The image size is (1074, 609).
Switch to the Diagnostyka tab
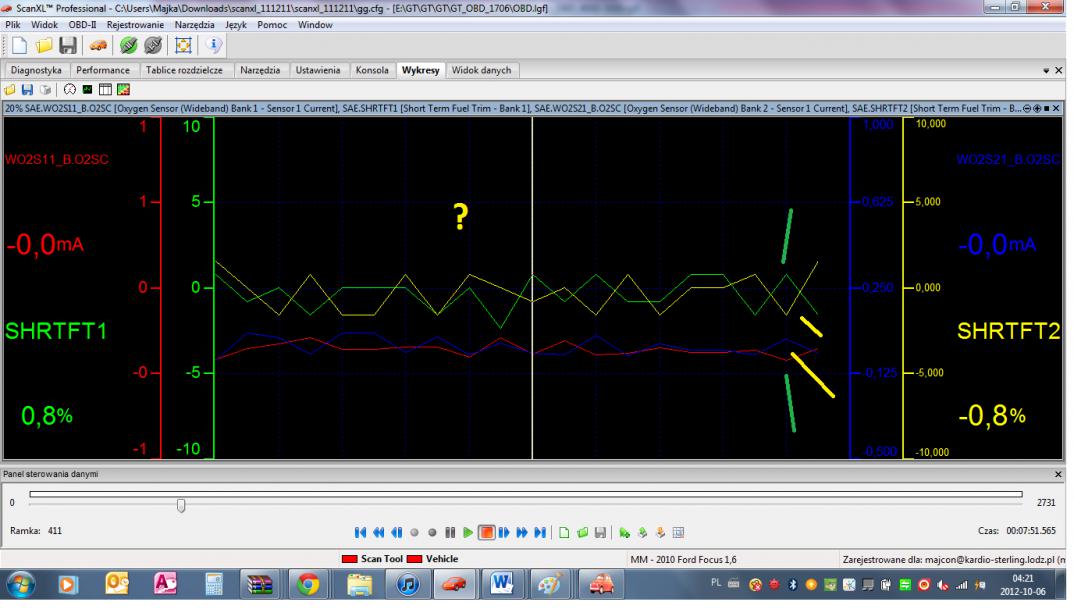36,70
